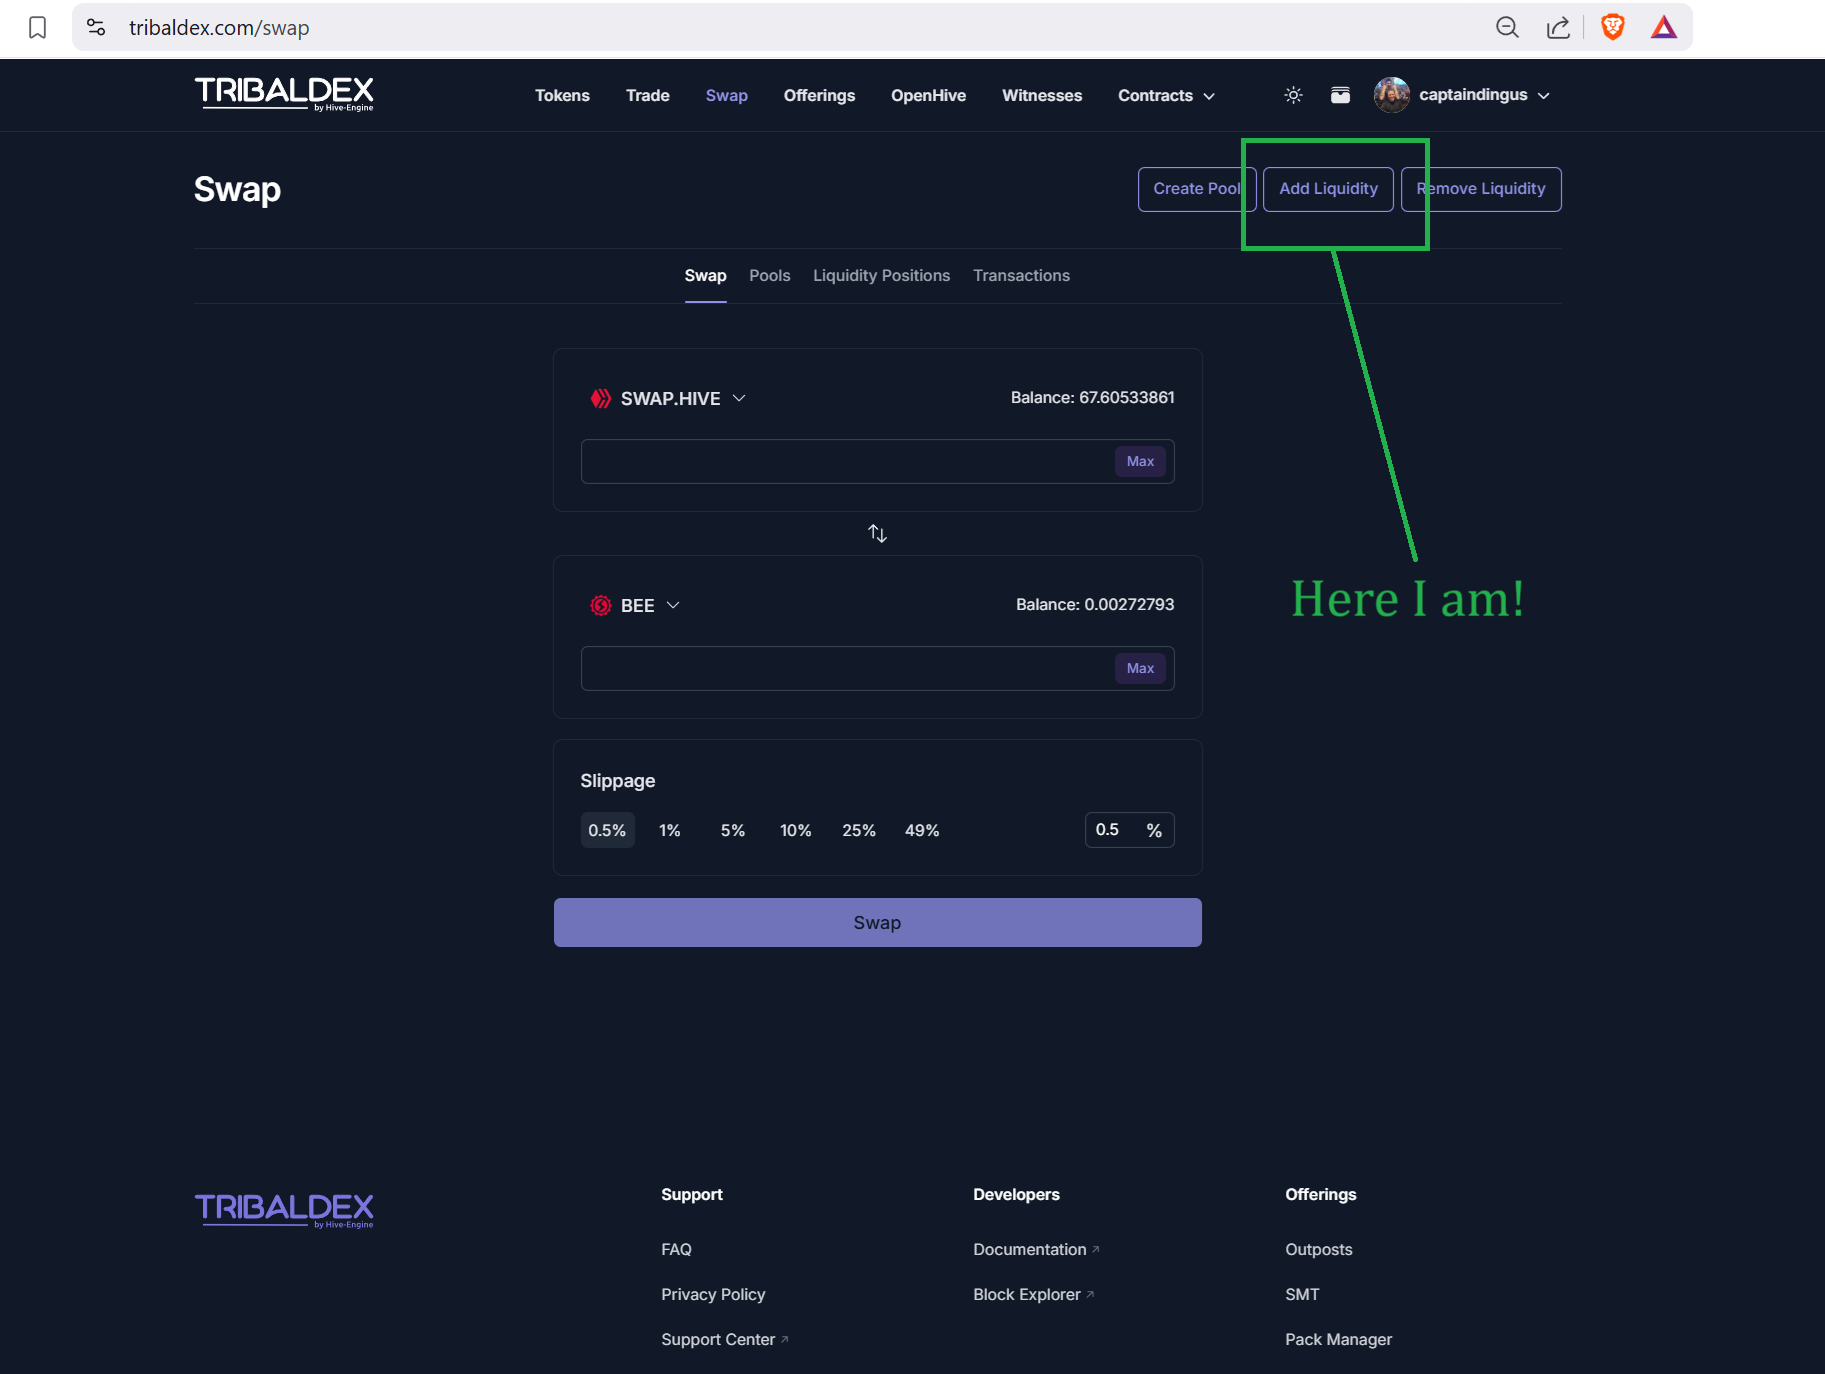Screen dimensions: 1825x1374
Task: Click the zoom magnifier icon in address bar
Action: tap(1507, 28)
